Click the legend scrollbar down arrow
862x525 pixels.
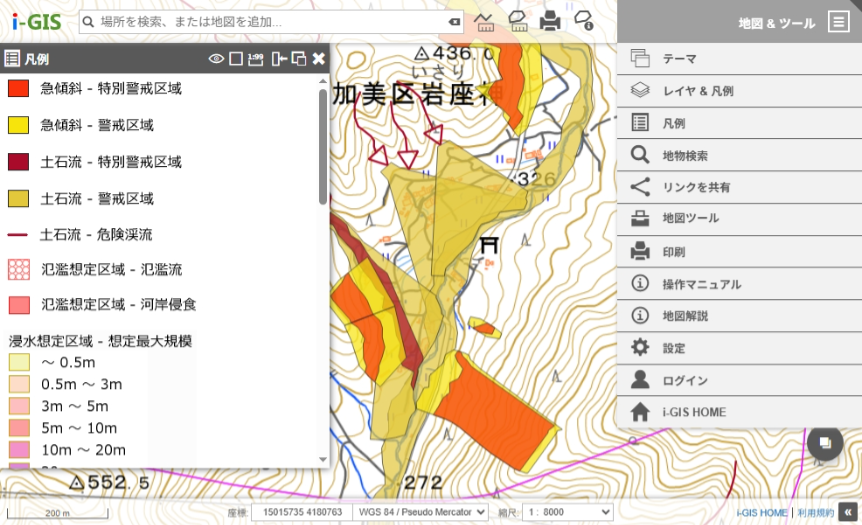[323, 460]
